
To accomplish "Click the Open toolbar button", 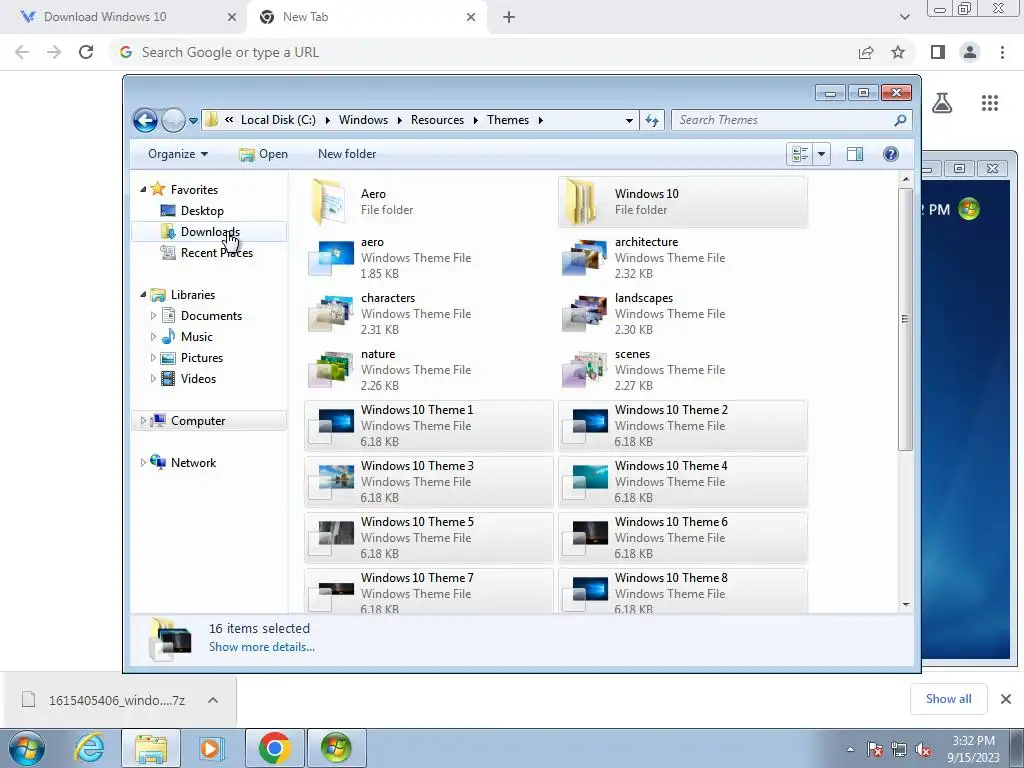I will pos(263,154).
